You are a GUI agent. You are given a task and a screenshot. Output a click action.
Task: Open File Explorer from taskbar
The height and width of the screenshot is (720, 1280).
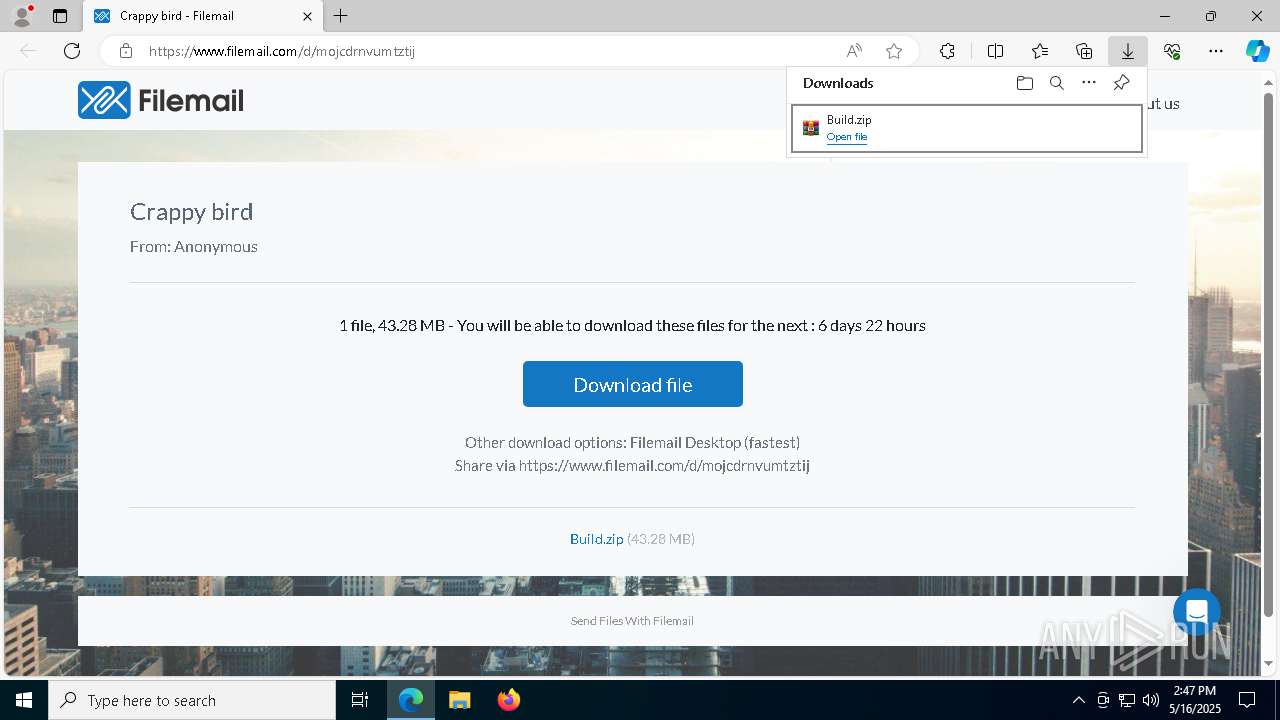pos(459,700)
